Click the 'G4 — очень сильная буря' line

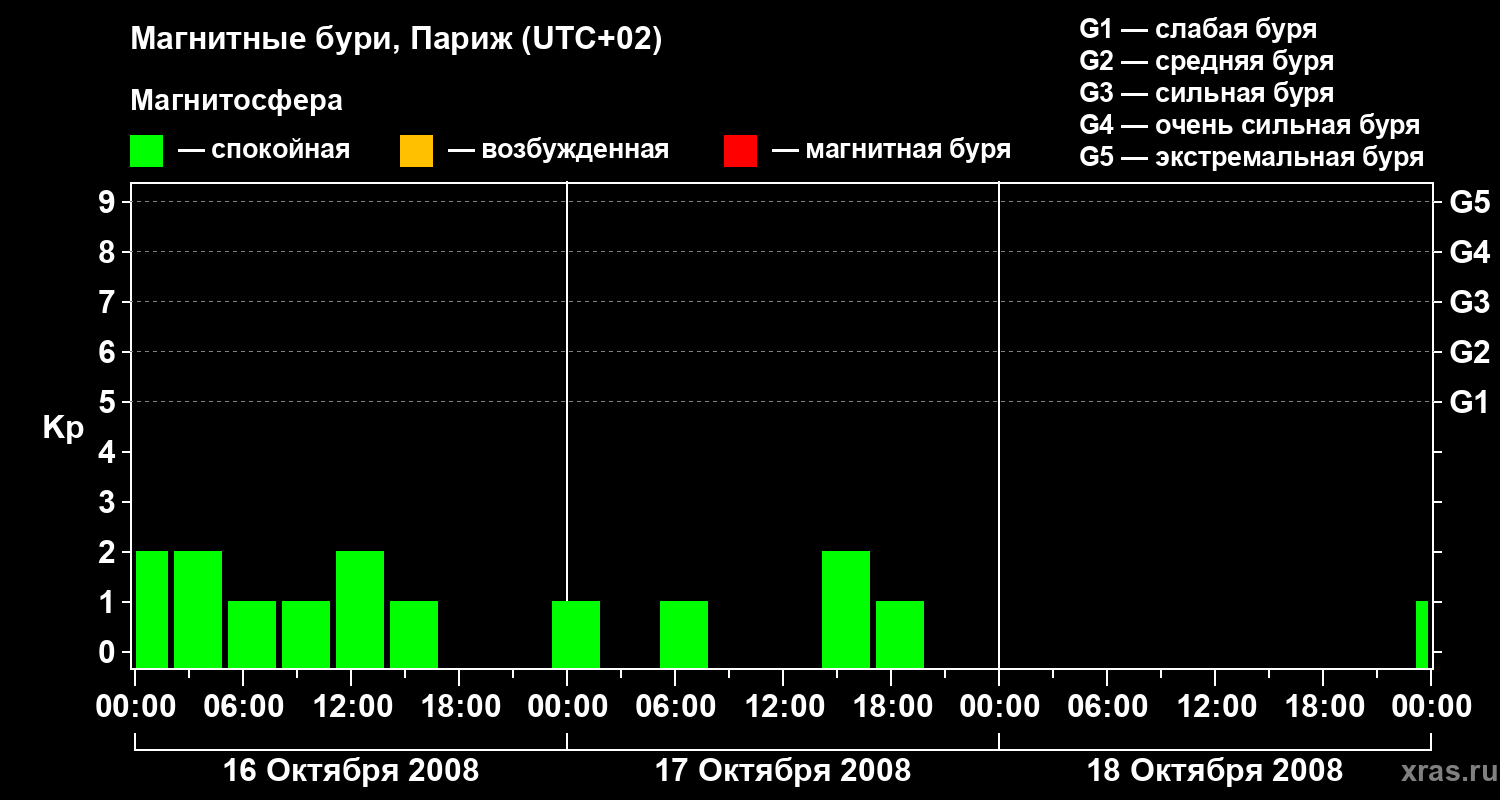[x=1250, y=125]
